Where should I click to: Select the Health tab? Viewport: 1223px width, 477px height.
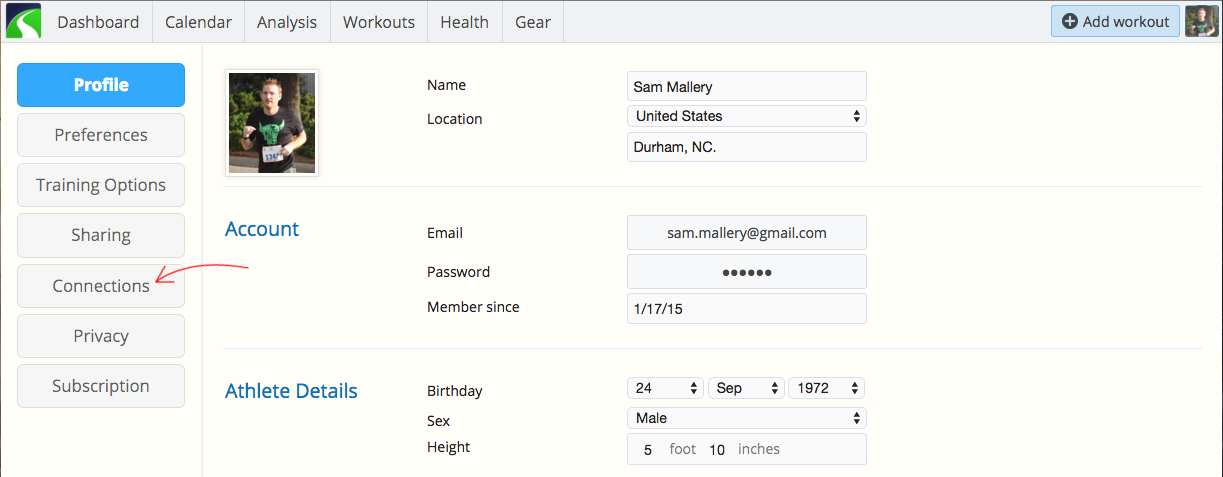pos(465,22)
